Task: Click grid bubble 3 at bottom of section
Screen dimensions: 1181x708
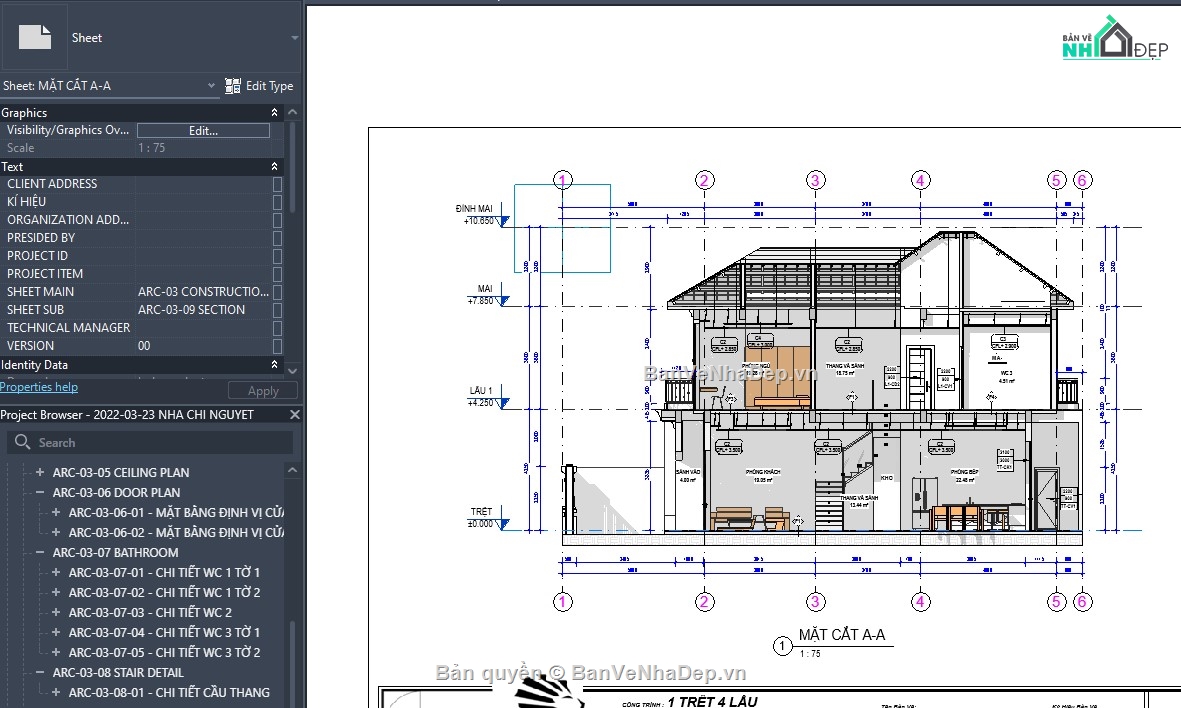Action: click(815, 602)
